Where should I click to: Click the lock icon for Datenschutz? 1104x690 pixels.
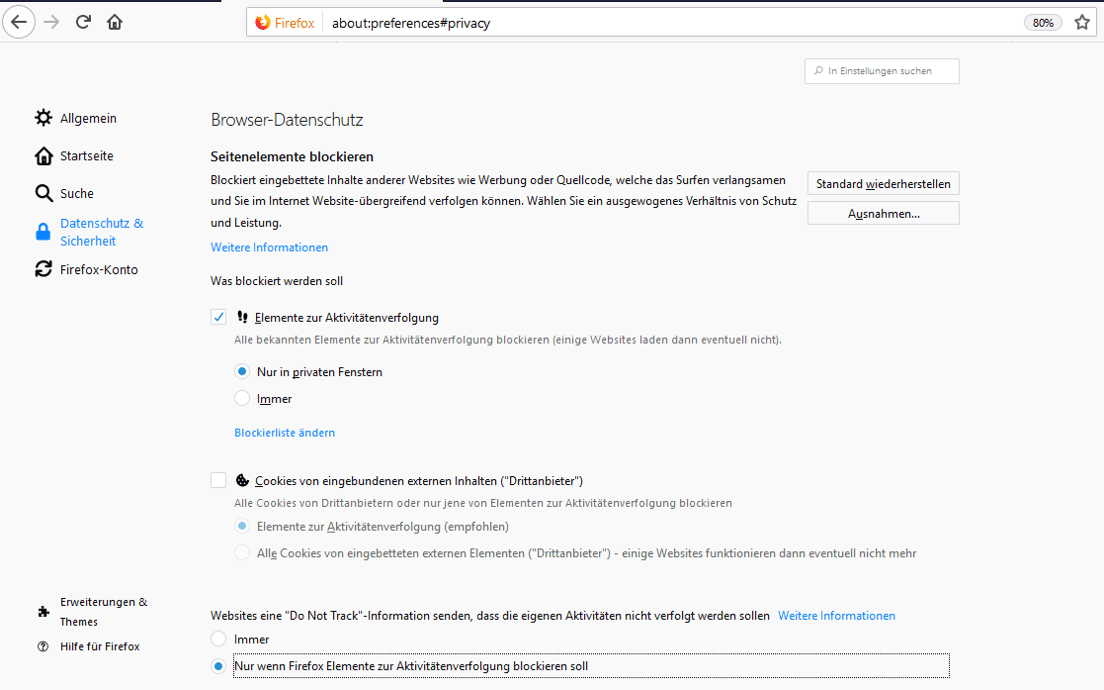[x=43, y=232]
